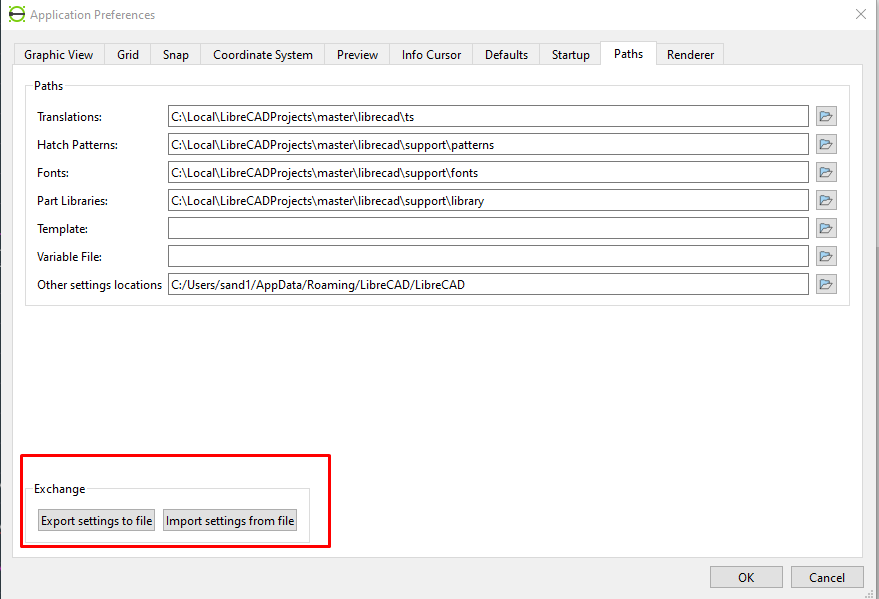
Task: Click the folder browse icon for Translations
Action: point(825,117)
